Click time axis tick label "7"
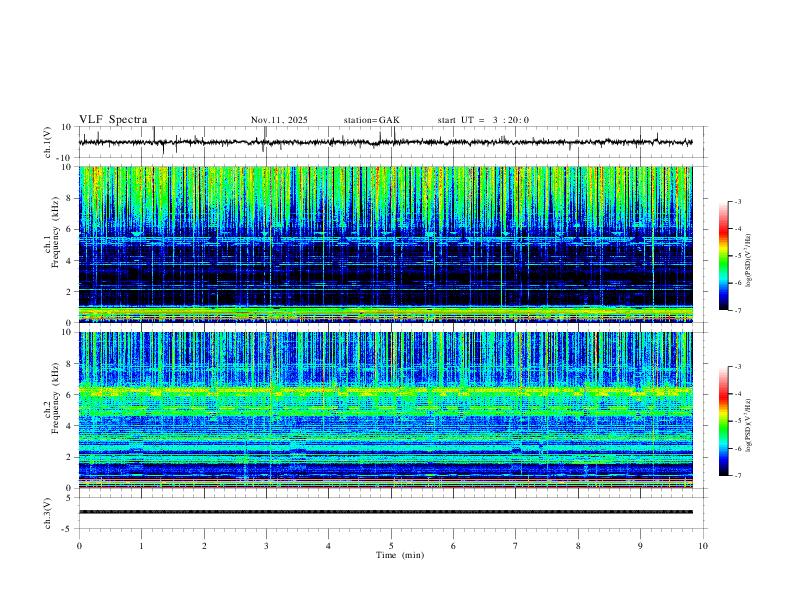Viewport: 792px width, 612px height. (516, 546)
